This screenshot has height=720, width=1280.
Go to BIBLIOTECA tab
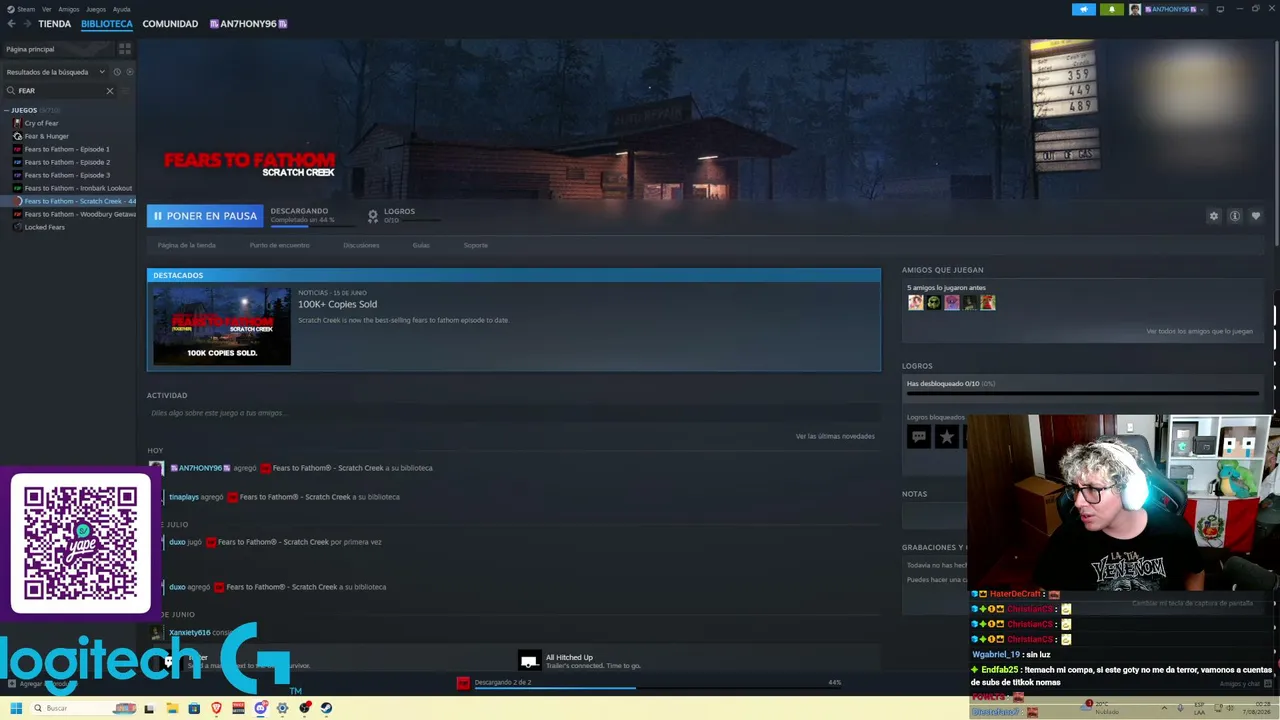point(107,24)
